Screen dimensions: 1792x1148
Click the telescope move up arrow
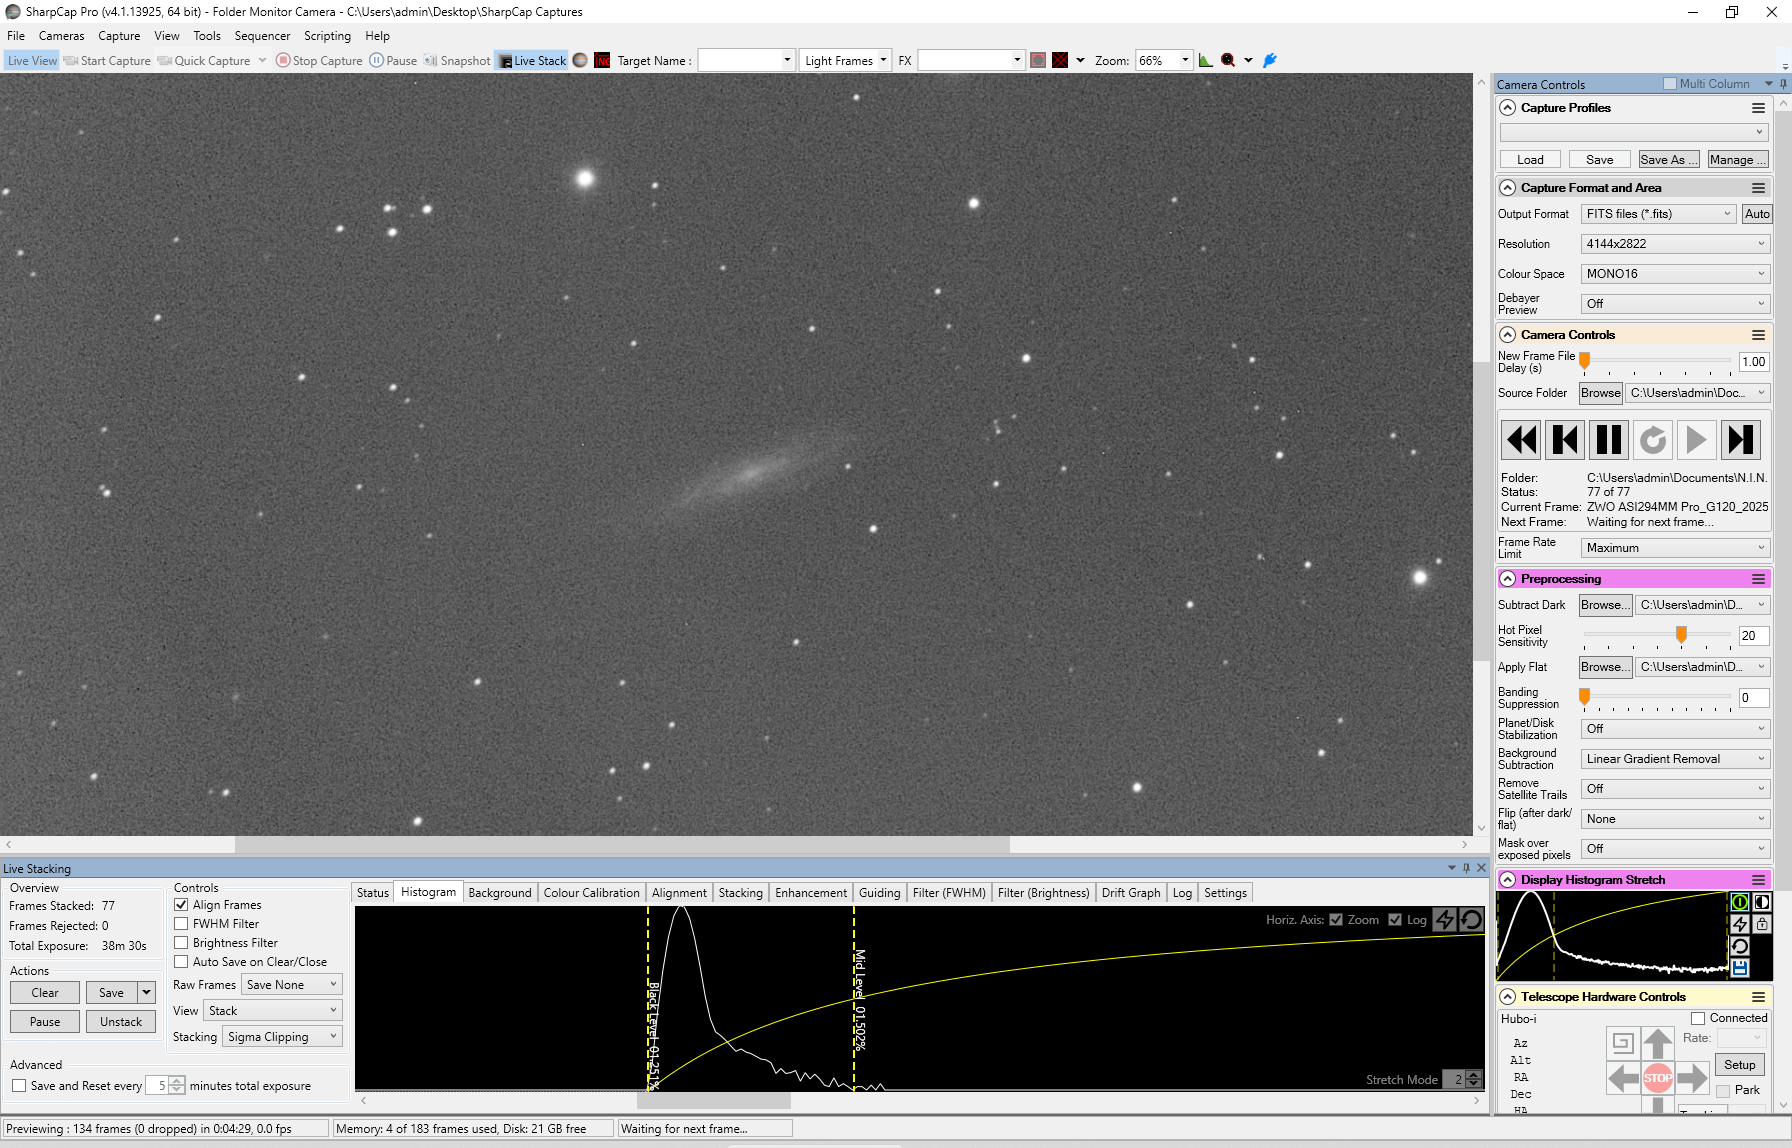(1658, 1043)
